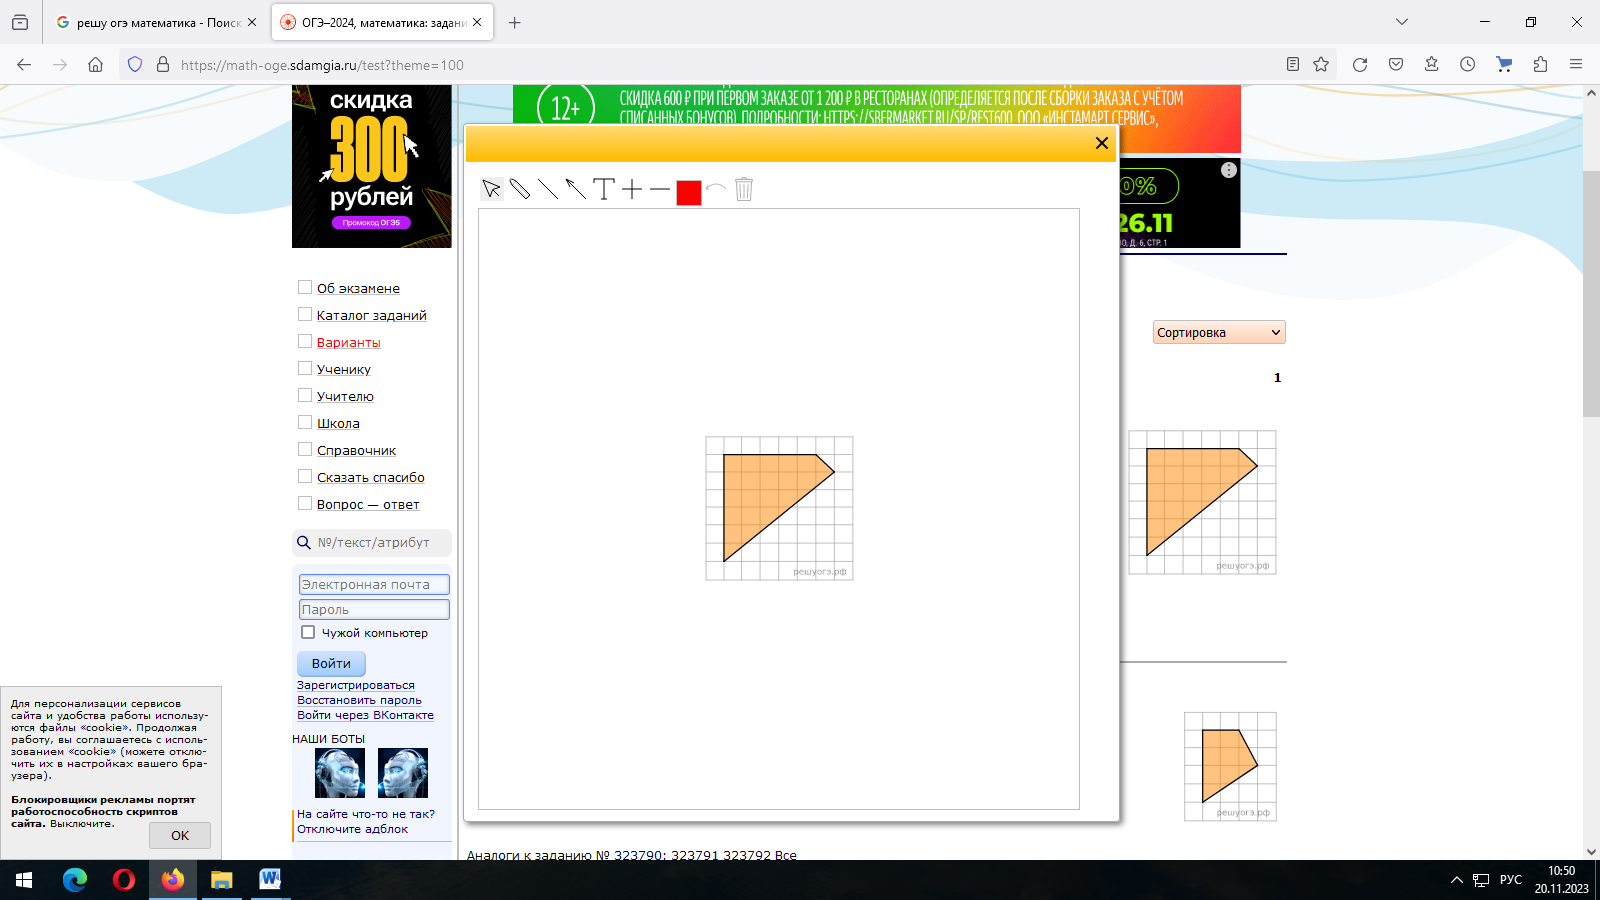
Task: Open the Зарегистрироваться link
Action: click(x=355, y=685)
